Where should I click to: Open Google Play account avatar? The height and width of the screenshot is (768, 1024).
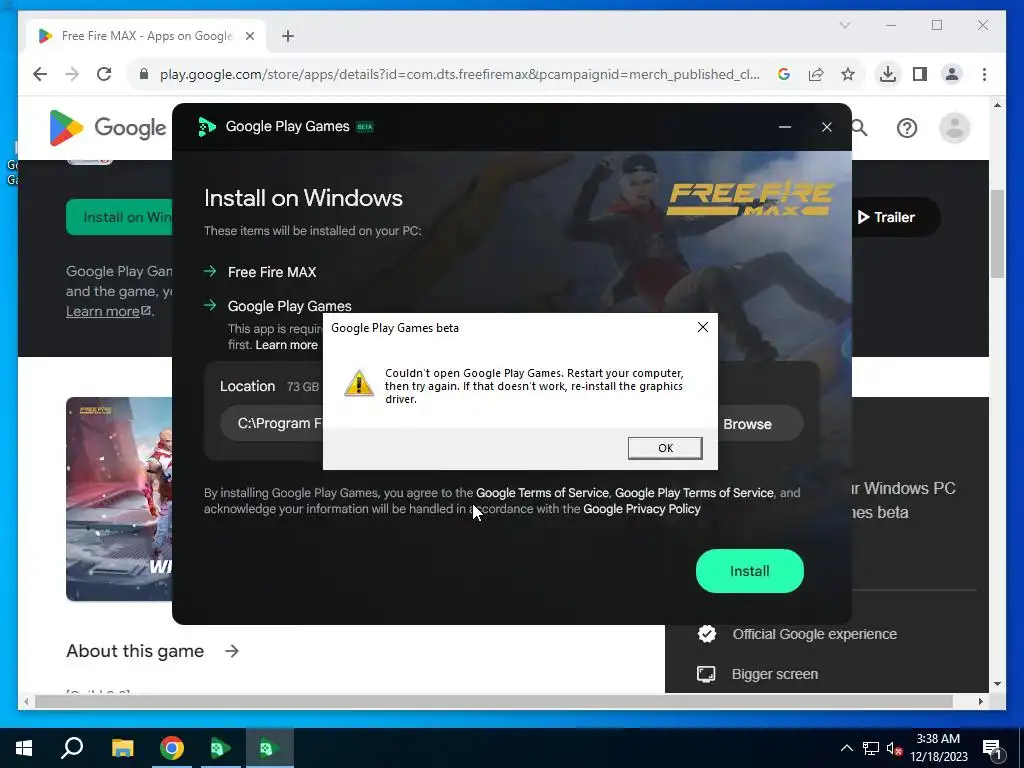point(954,128)
